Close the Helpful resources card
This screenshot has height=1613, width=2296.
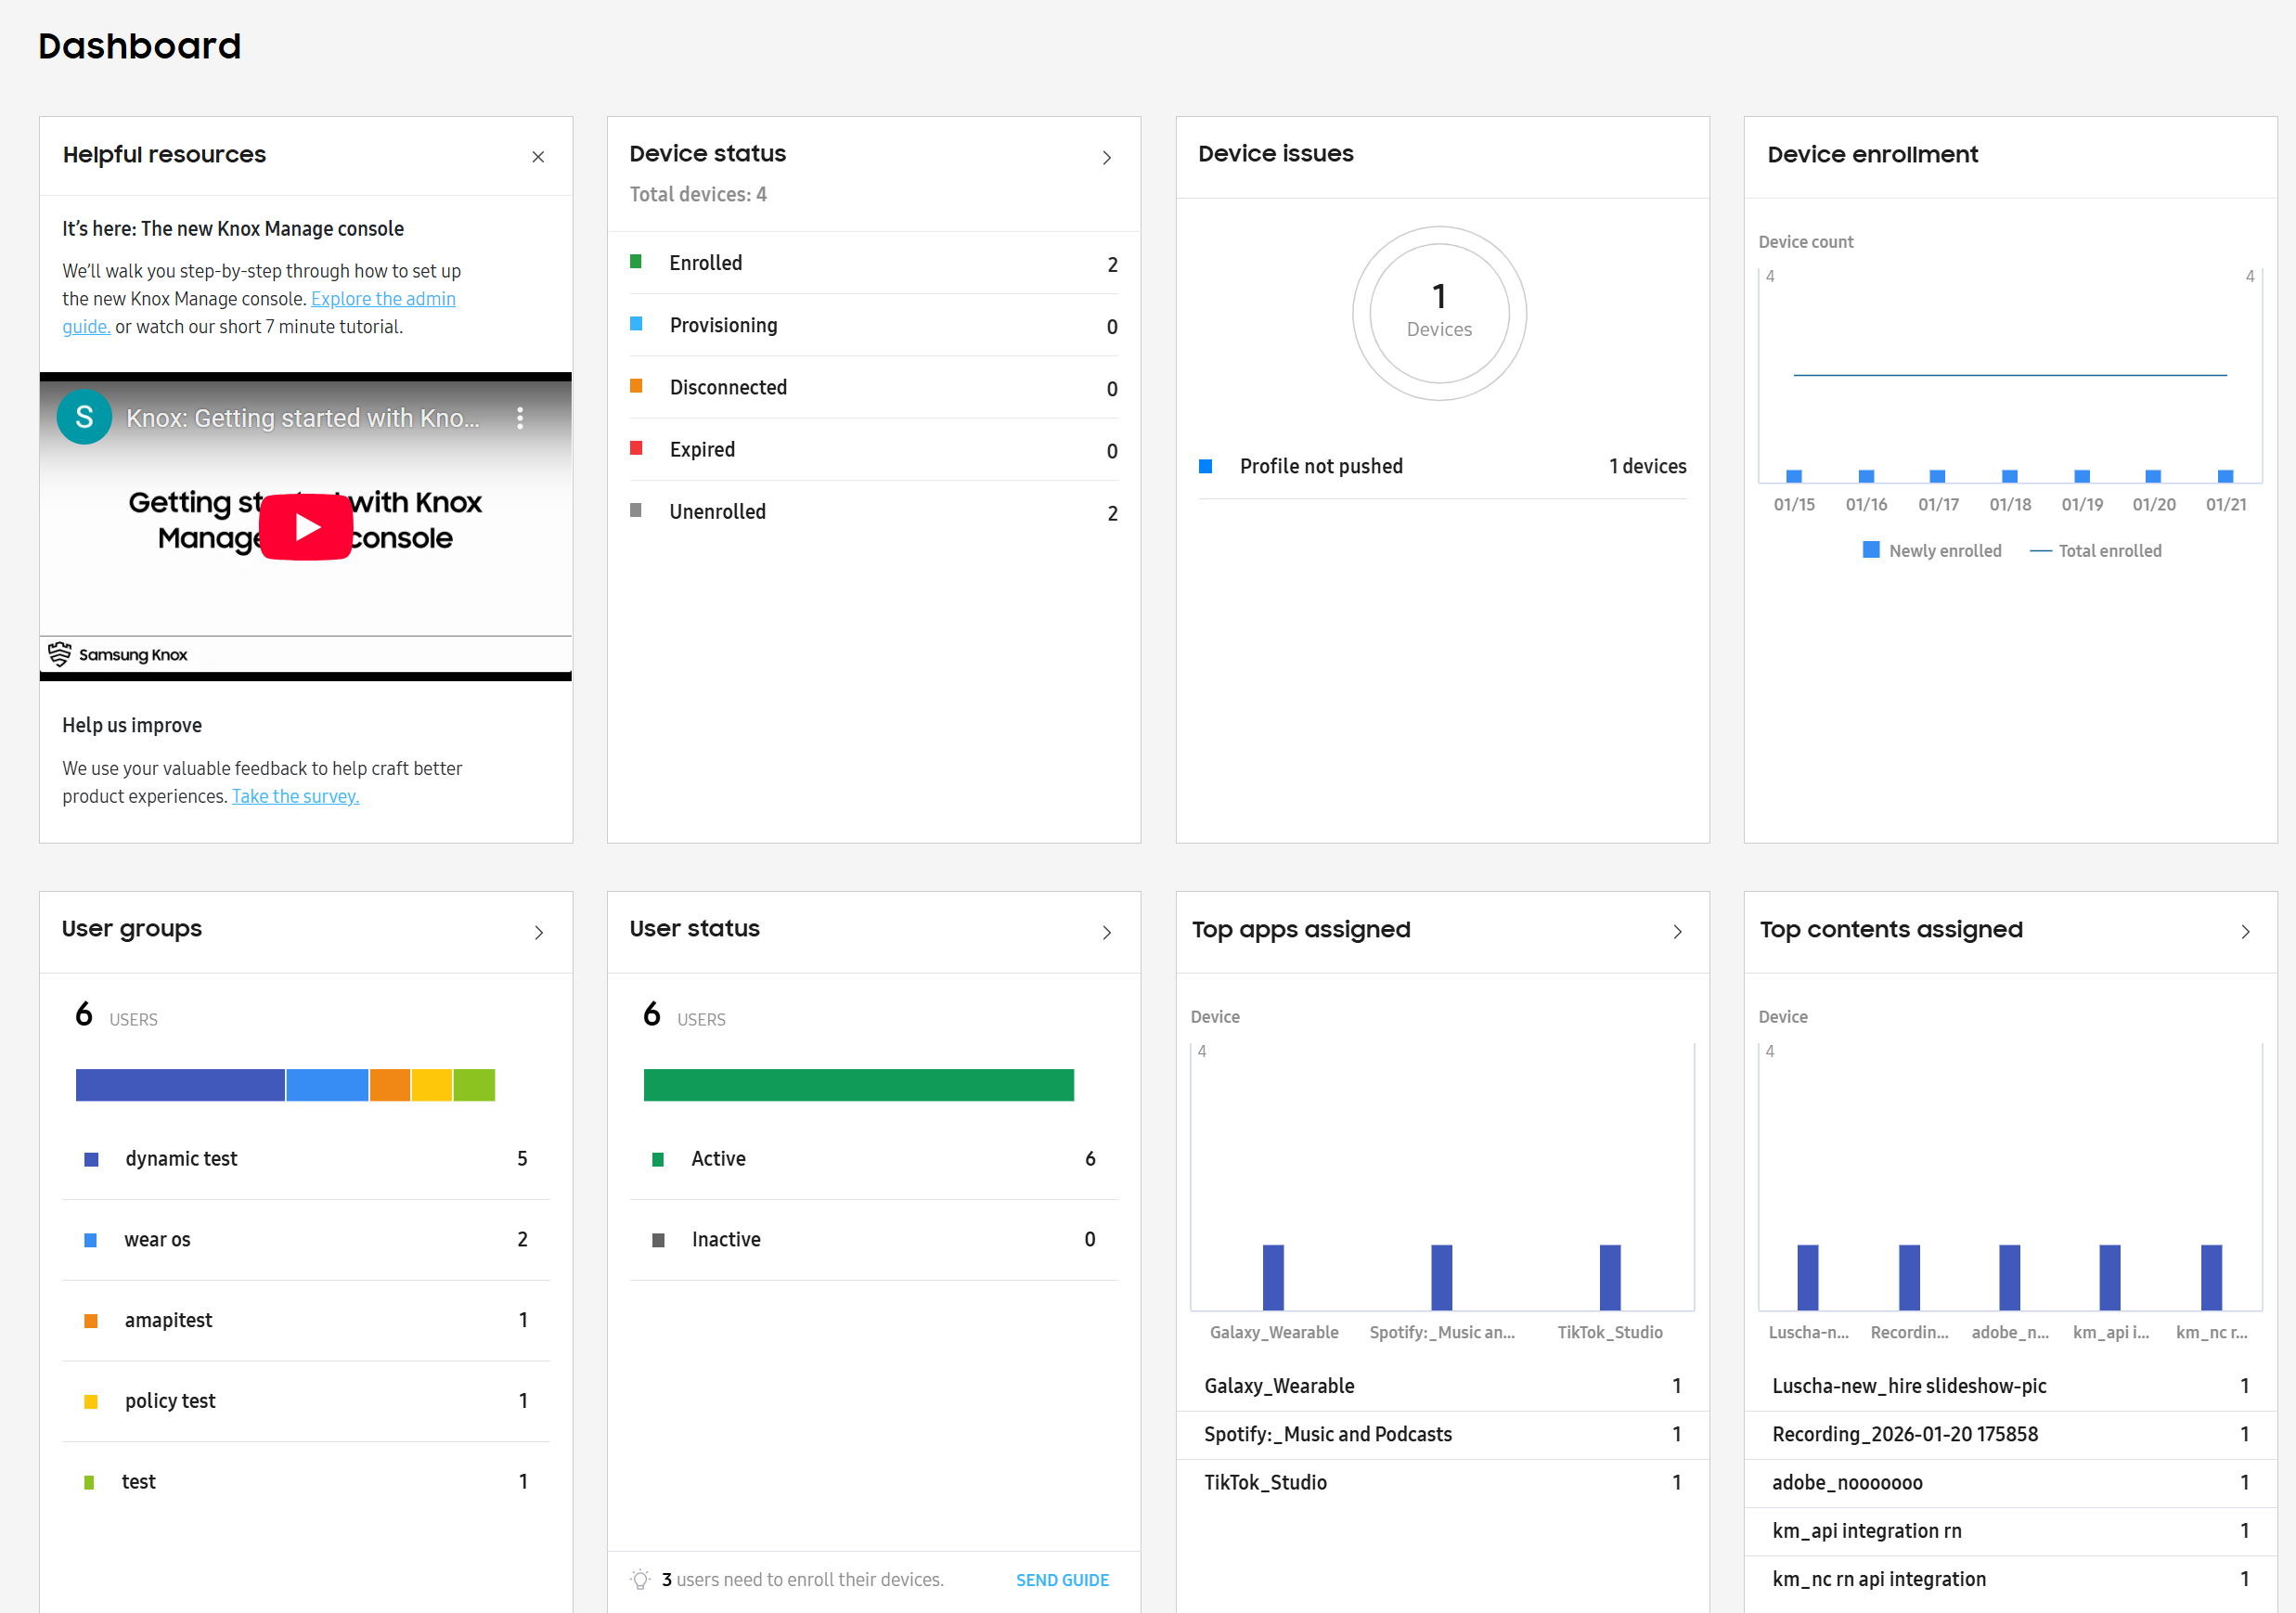click(538, 157)
